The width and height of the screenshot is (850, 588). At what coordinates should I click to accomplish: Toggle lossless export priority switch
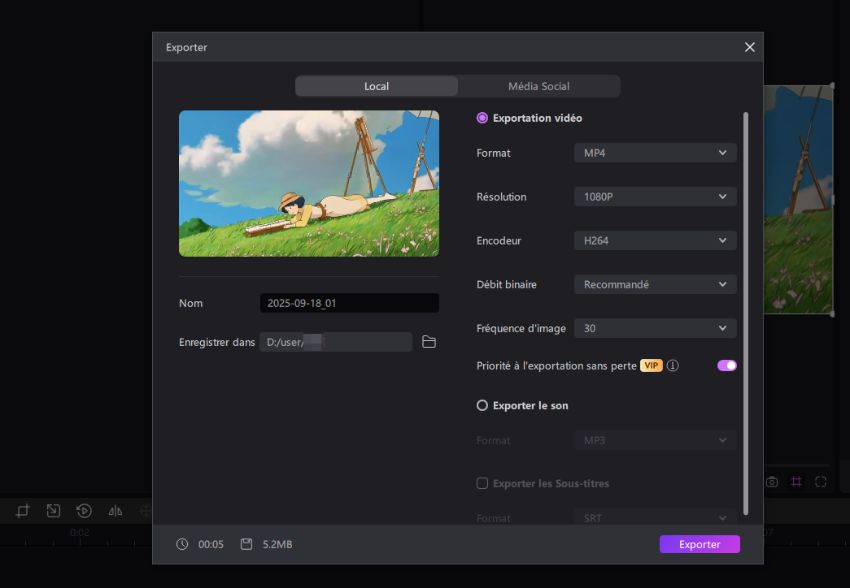(726, 366)
